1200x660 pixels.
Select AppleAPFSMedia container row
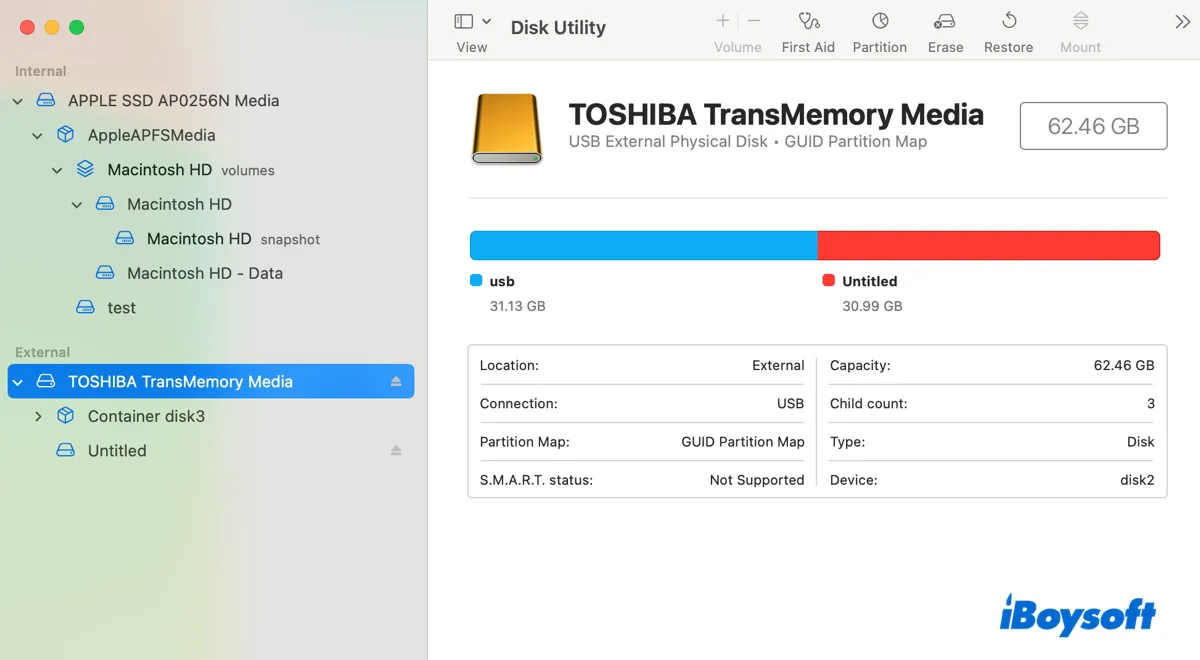tap(151, 135)
